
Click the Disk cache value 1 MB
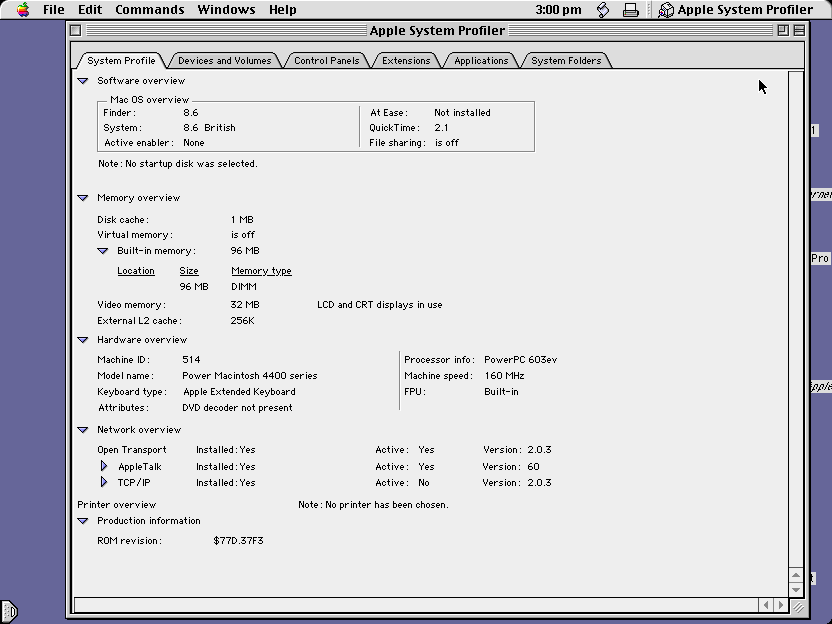point(242,220)
